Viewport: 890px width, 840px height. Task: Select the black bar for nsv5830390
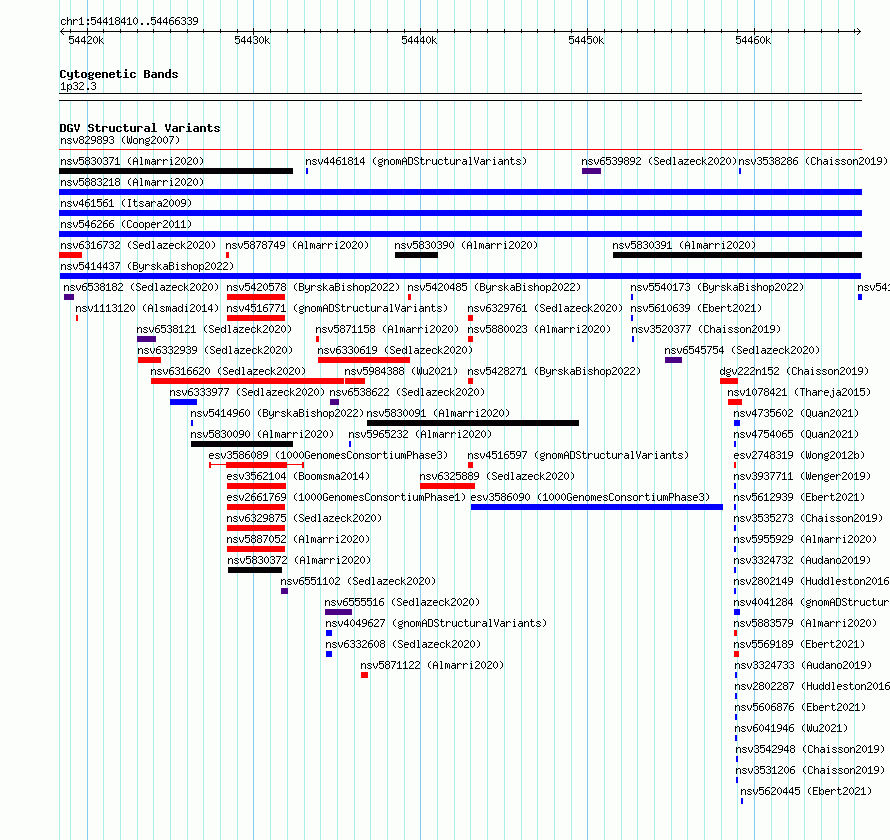[x=416, y=255]
